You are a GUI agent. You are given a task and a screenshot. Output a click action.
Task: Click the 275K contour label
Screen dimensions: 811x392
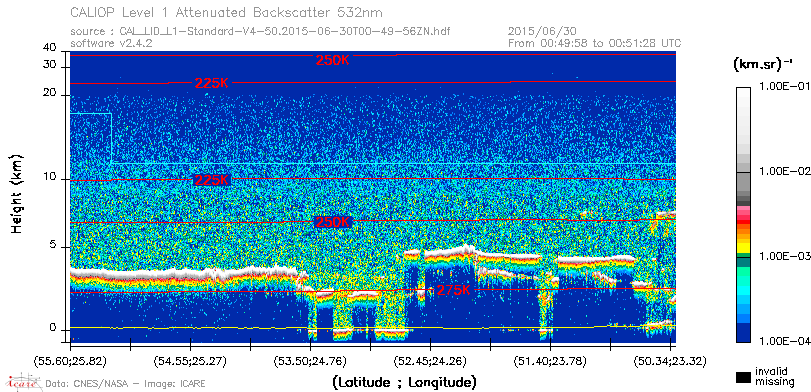tap(454, 290)
